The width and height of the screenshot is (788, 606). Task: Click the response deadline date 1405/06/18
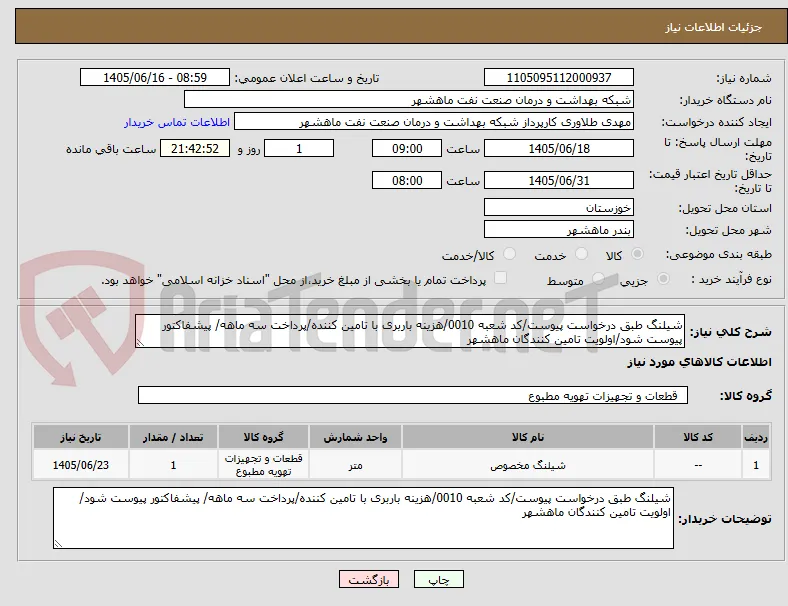click(x=558, y=148)
